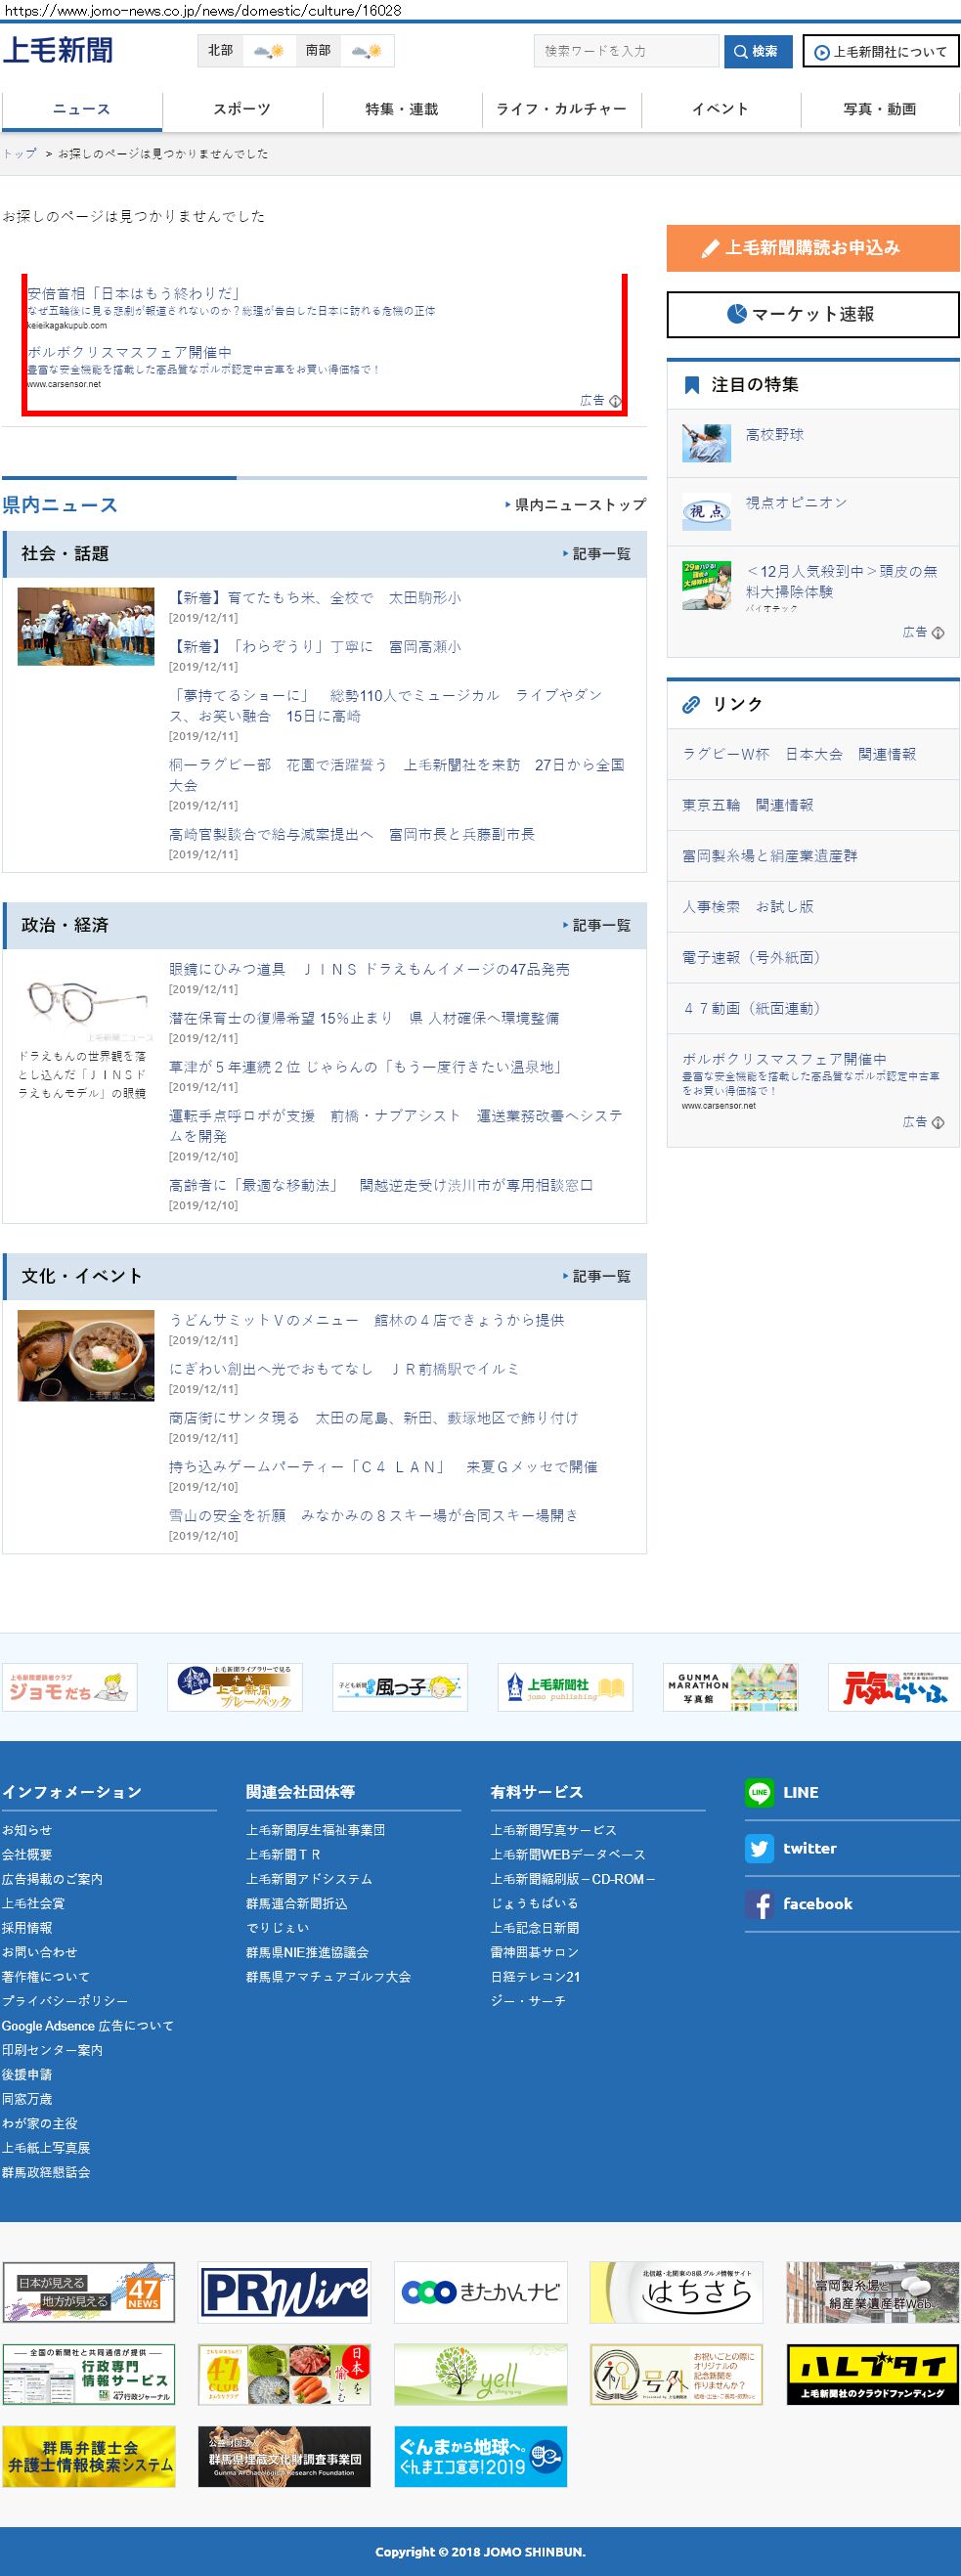Open the udon bowl article thumbnail
The height and width of the screenshot is (2576, 961).
86,1355
